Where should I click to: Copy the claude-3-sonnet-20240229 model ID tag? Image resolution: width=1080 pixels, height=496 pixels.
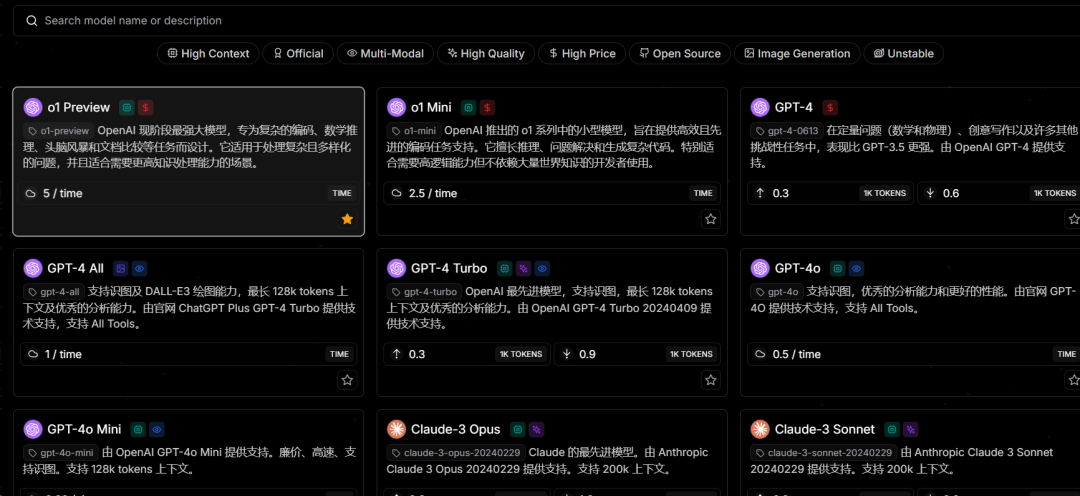coord(824,453)
